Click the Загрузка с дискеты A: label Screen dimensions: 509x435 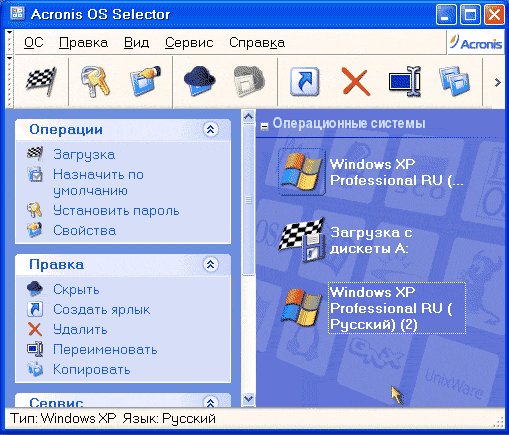[371, 240]
